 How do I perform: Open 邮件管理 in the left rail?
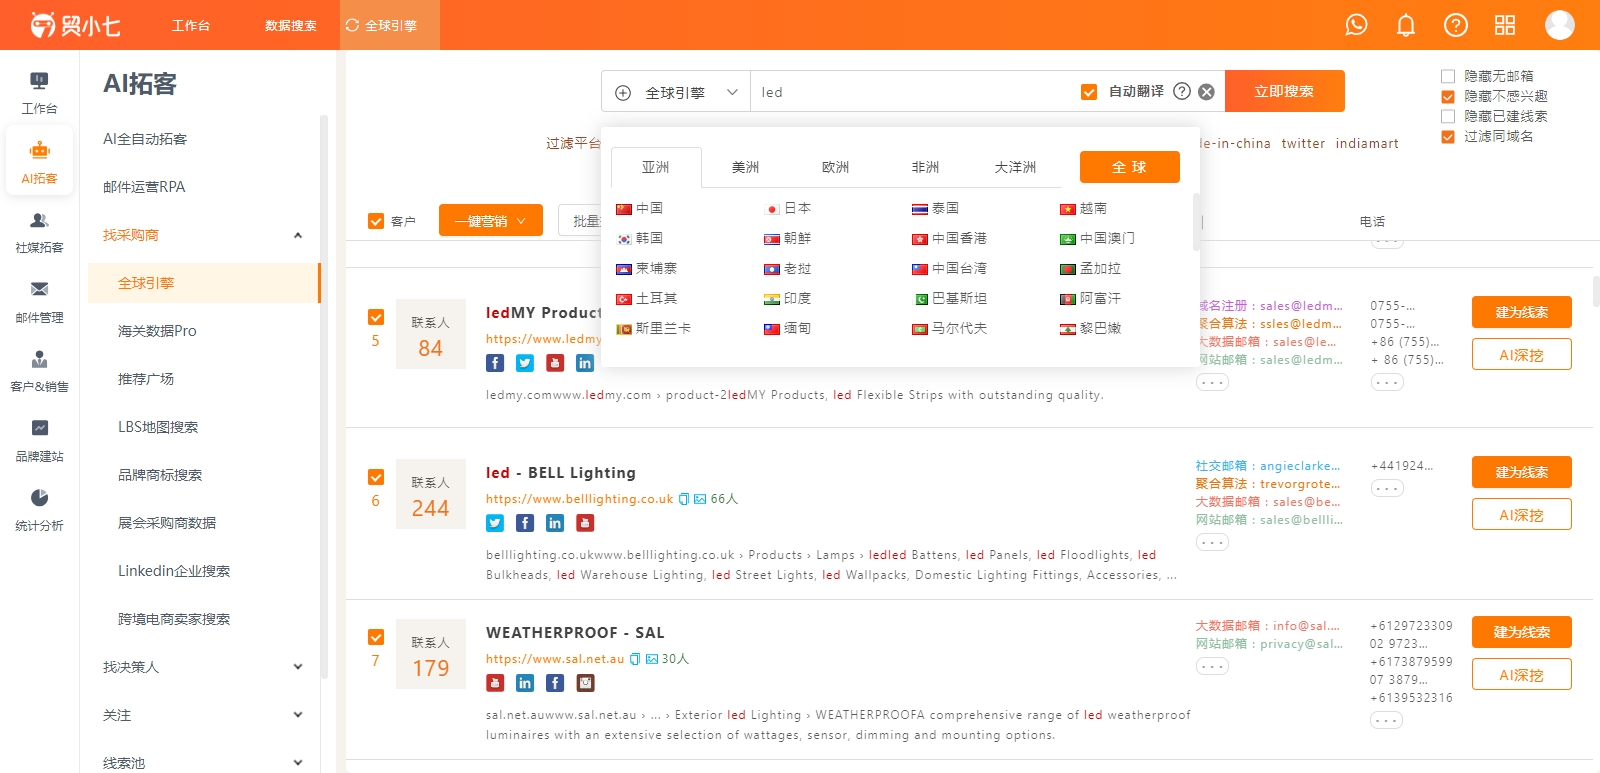tap(39, 302)
